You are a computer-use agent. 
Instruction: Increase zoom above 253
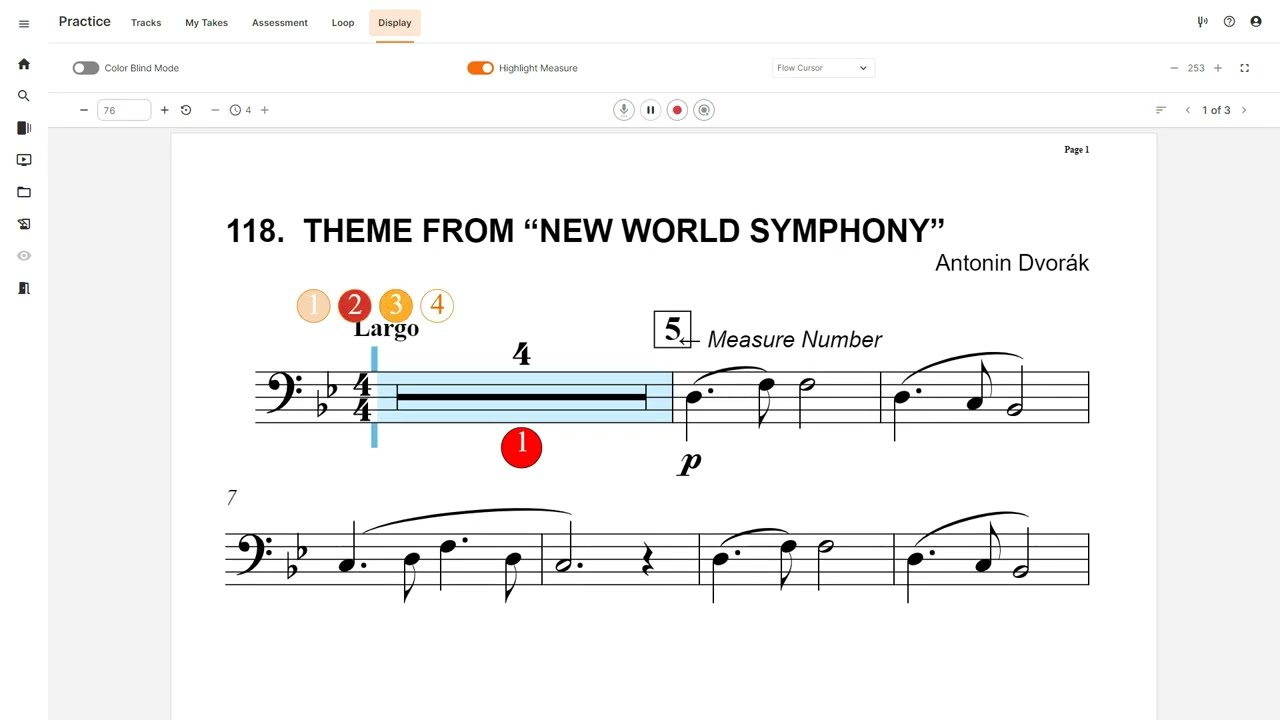[x=1218, y=68]
